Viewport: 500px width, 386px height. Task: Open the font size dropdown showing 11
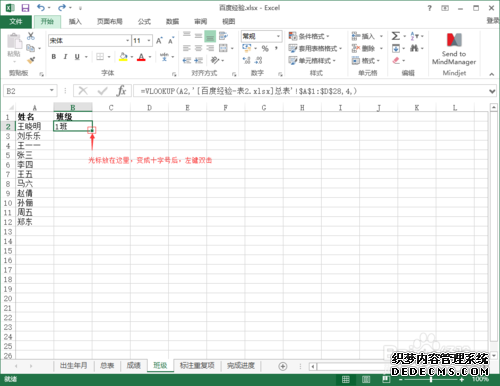coord(149,41)
